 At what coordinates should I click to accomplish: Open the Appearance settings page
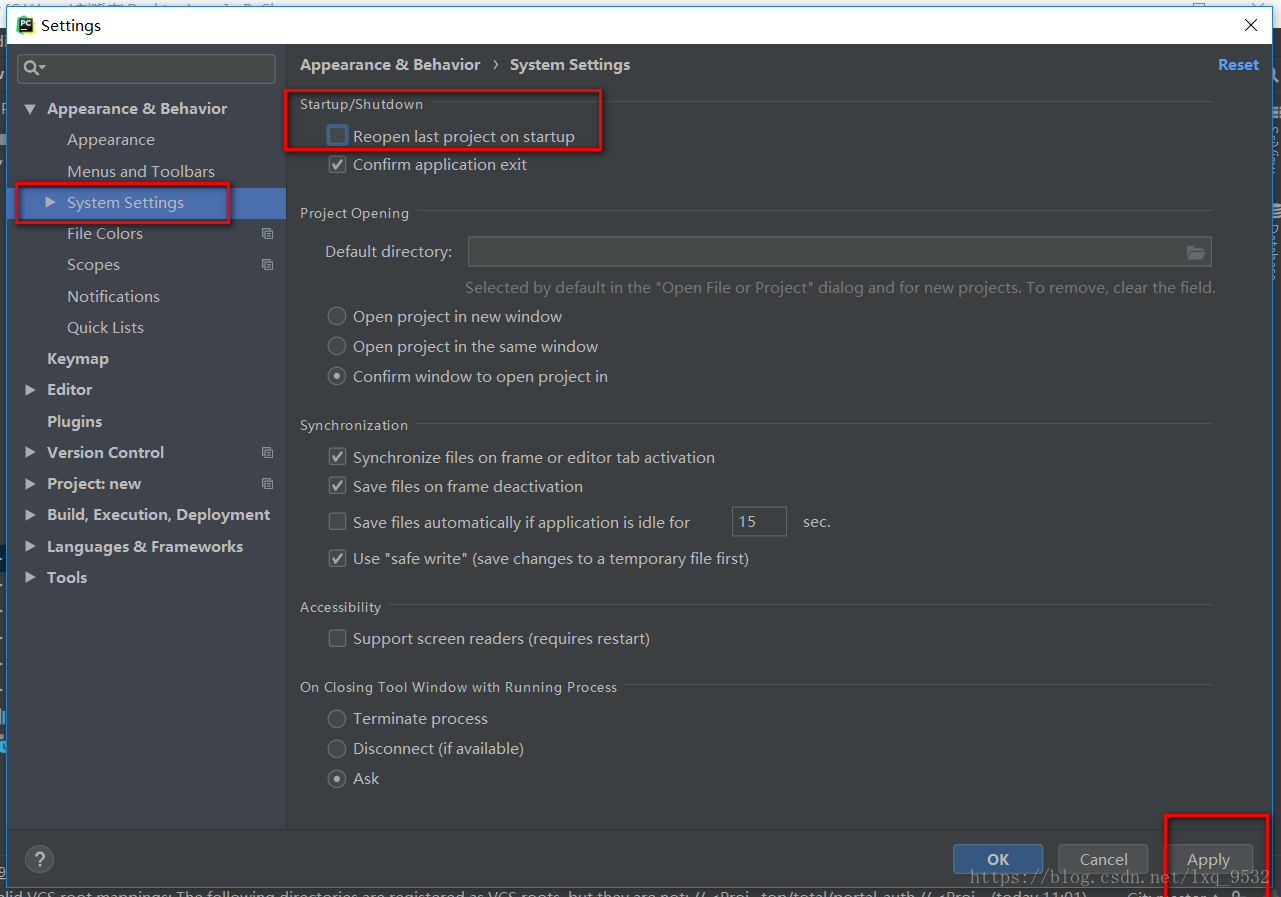[x=111, y=140]
